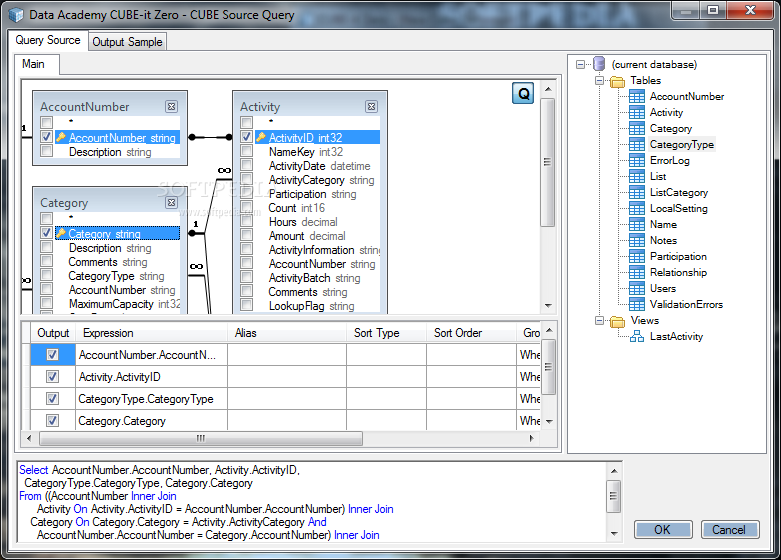Screen dimensions: 781x560
Task: Check the ActivityDate datetime checkbox
Action: coord(246,164)
